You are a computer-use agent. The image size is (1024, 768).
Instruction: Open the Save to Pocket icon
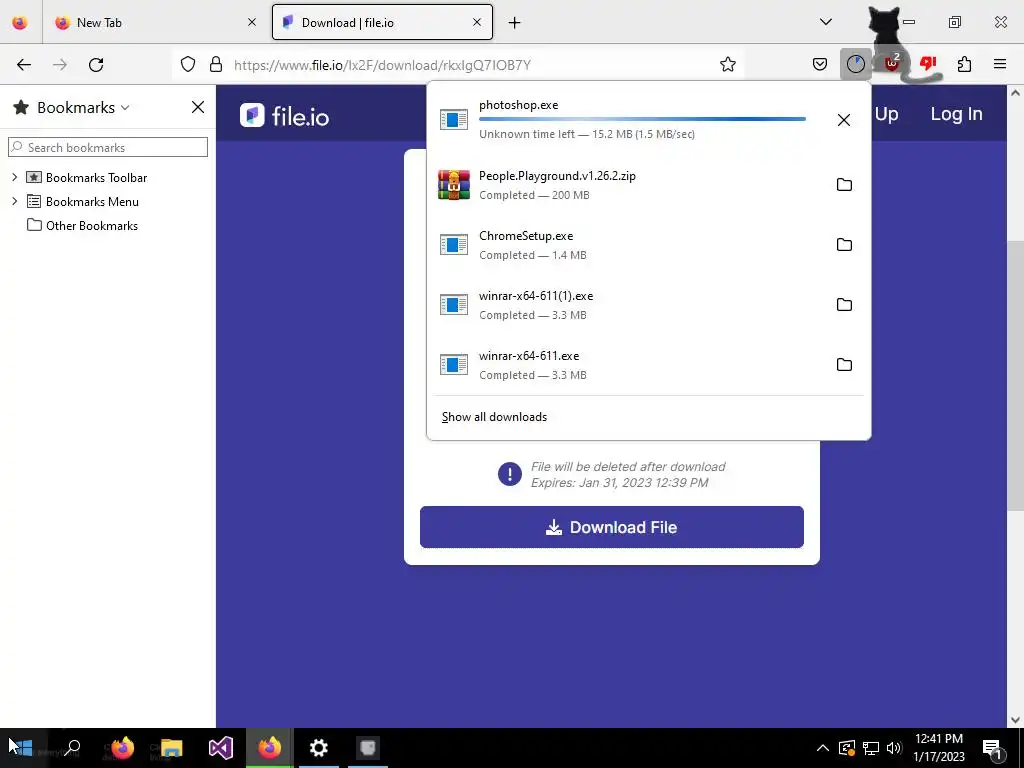click(x=820, y=65)
